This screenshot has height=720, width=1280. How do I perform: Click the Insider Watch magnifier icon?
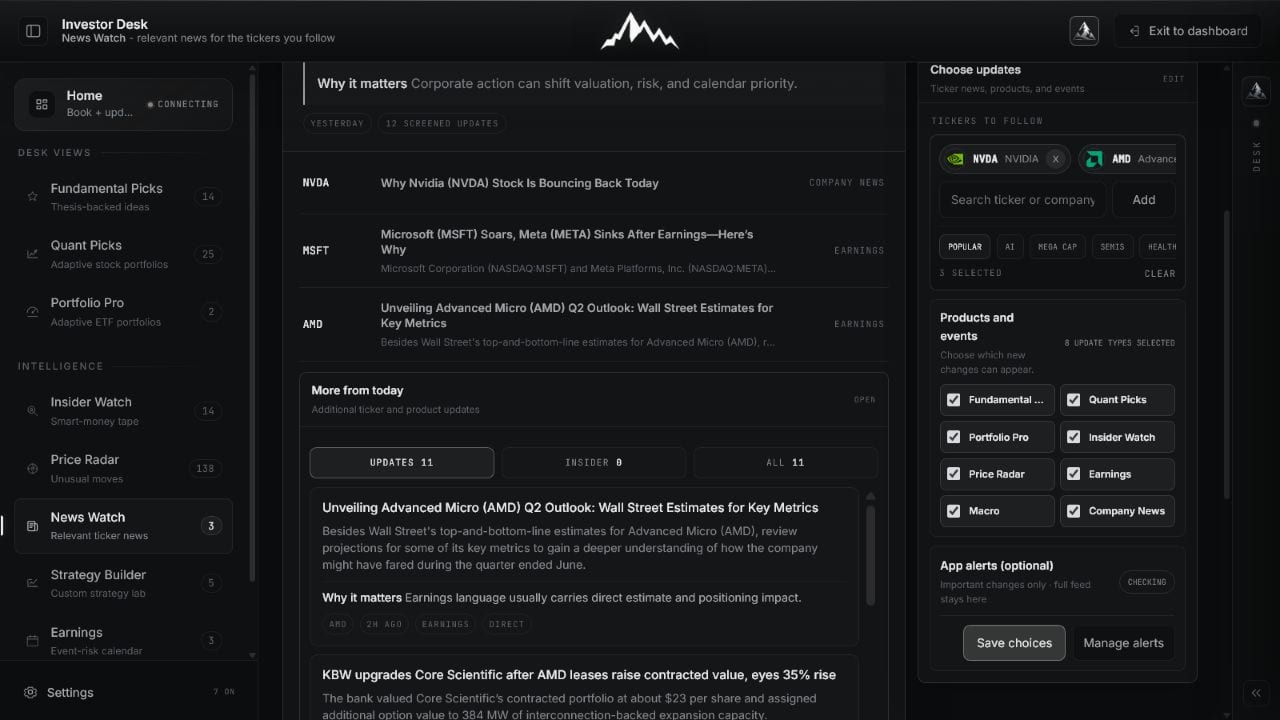[x=32, y=411]
